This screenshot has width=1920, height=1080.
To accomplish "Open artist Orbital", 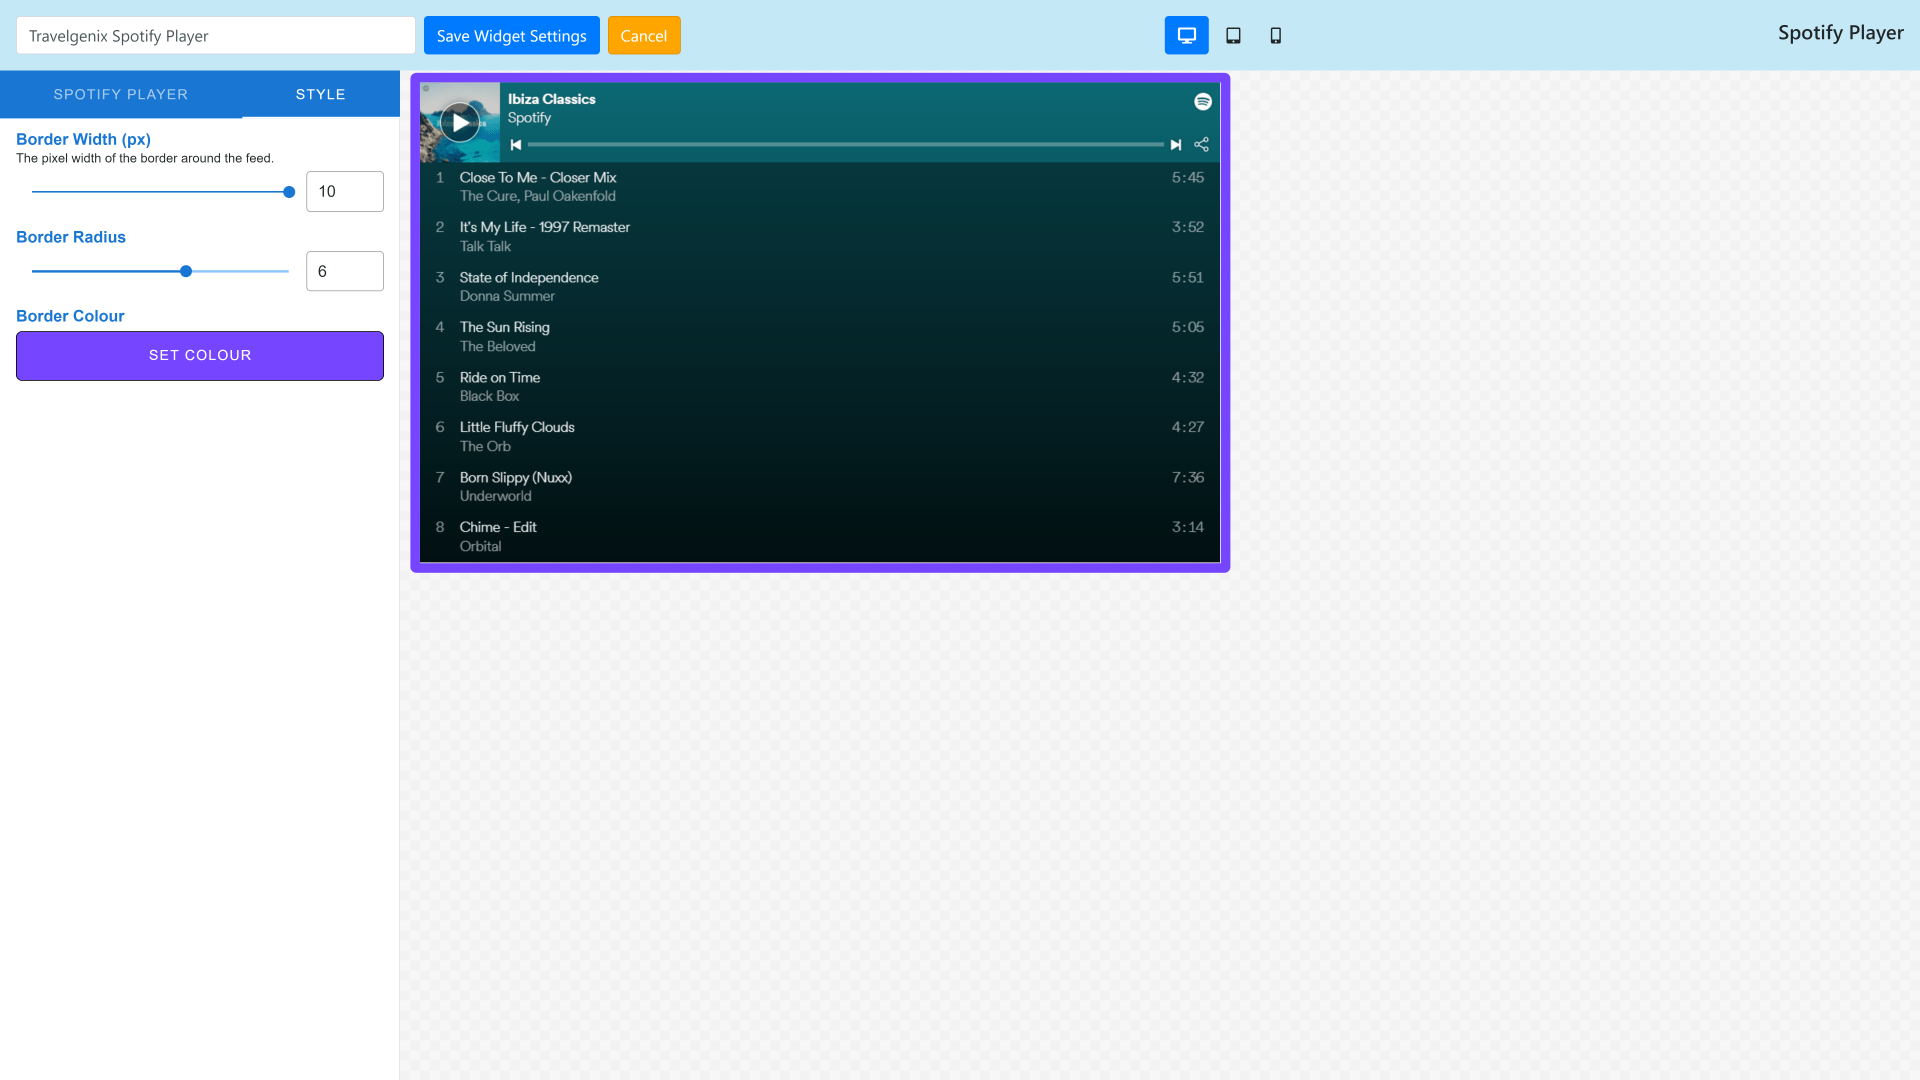I will 481,546.
